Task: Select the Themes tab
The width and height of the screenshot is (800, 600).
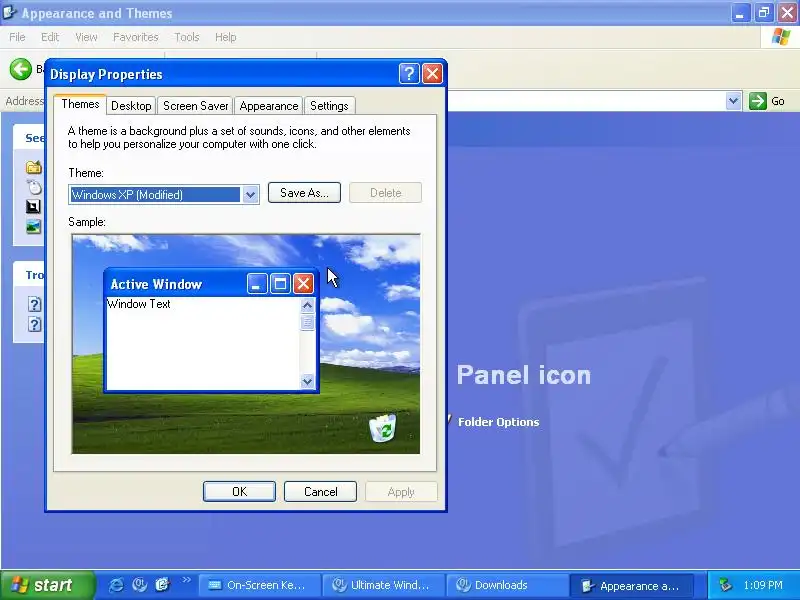Action: pos(80,104)
